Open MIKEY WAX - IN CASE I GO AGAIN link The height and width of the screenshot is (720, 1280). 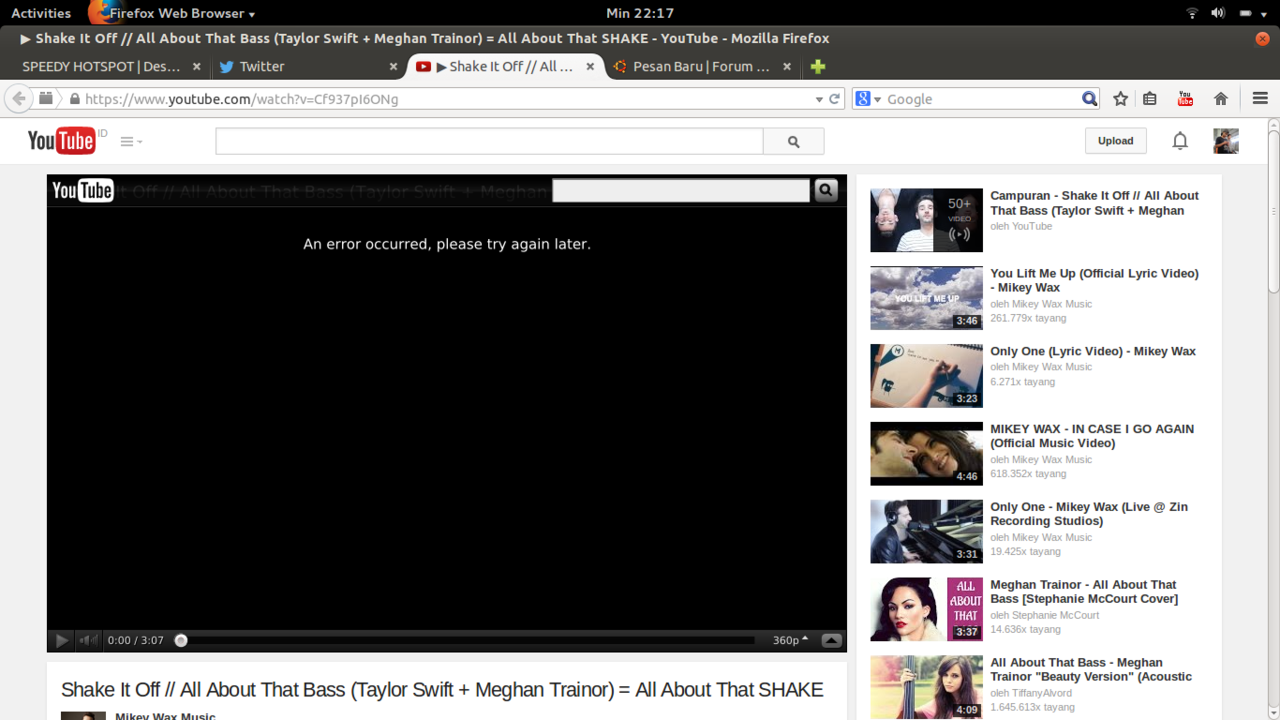(x=1092, y=436)
